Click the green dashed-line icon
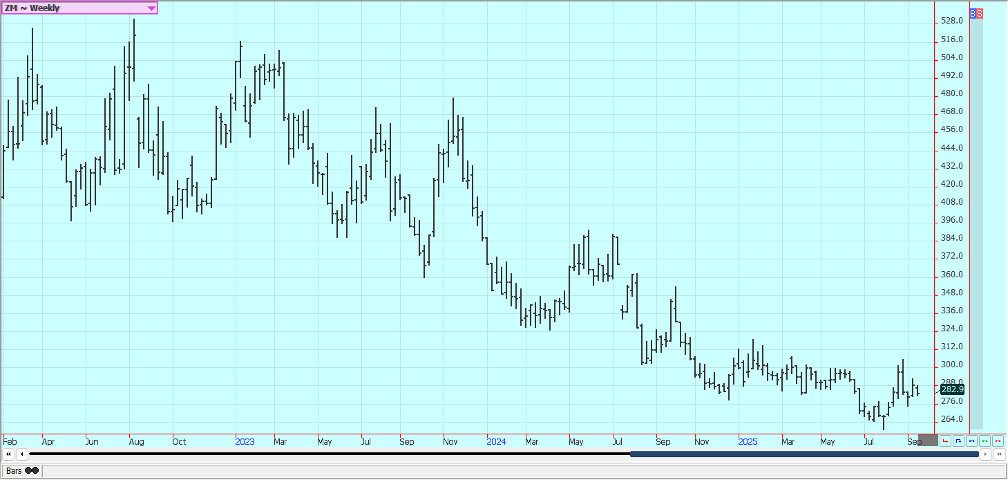This screenshot has height=480, width=1008. [x=985, y=441]
